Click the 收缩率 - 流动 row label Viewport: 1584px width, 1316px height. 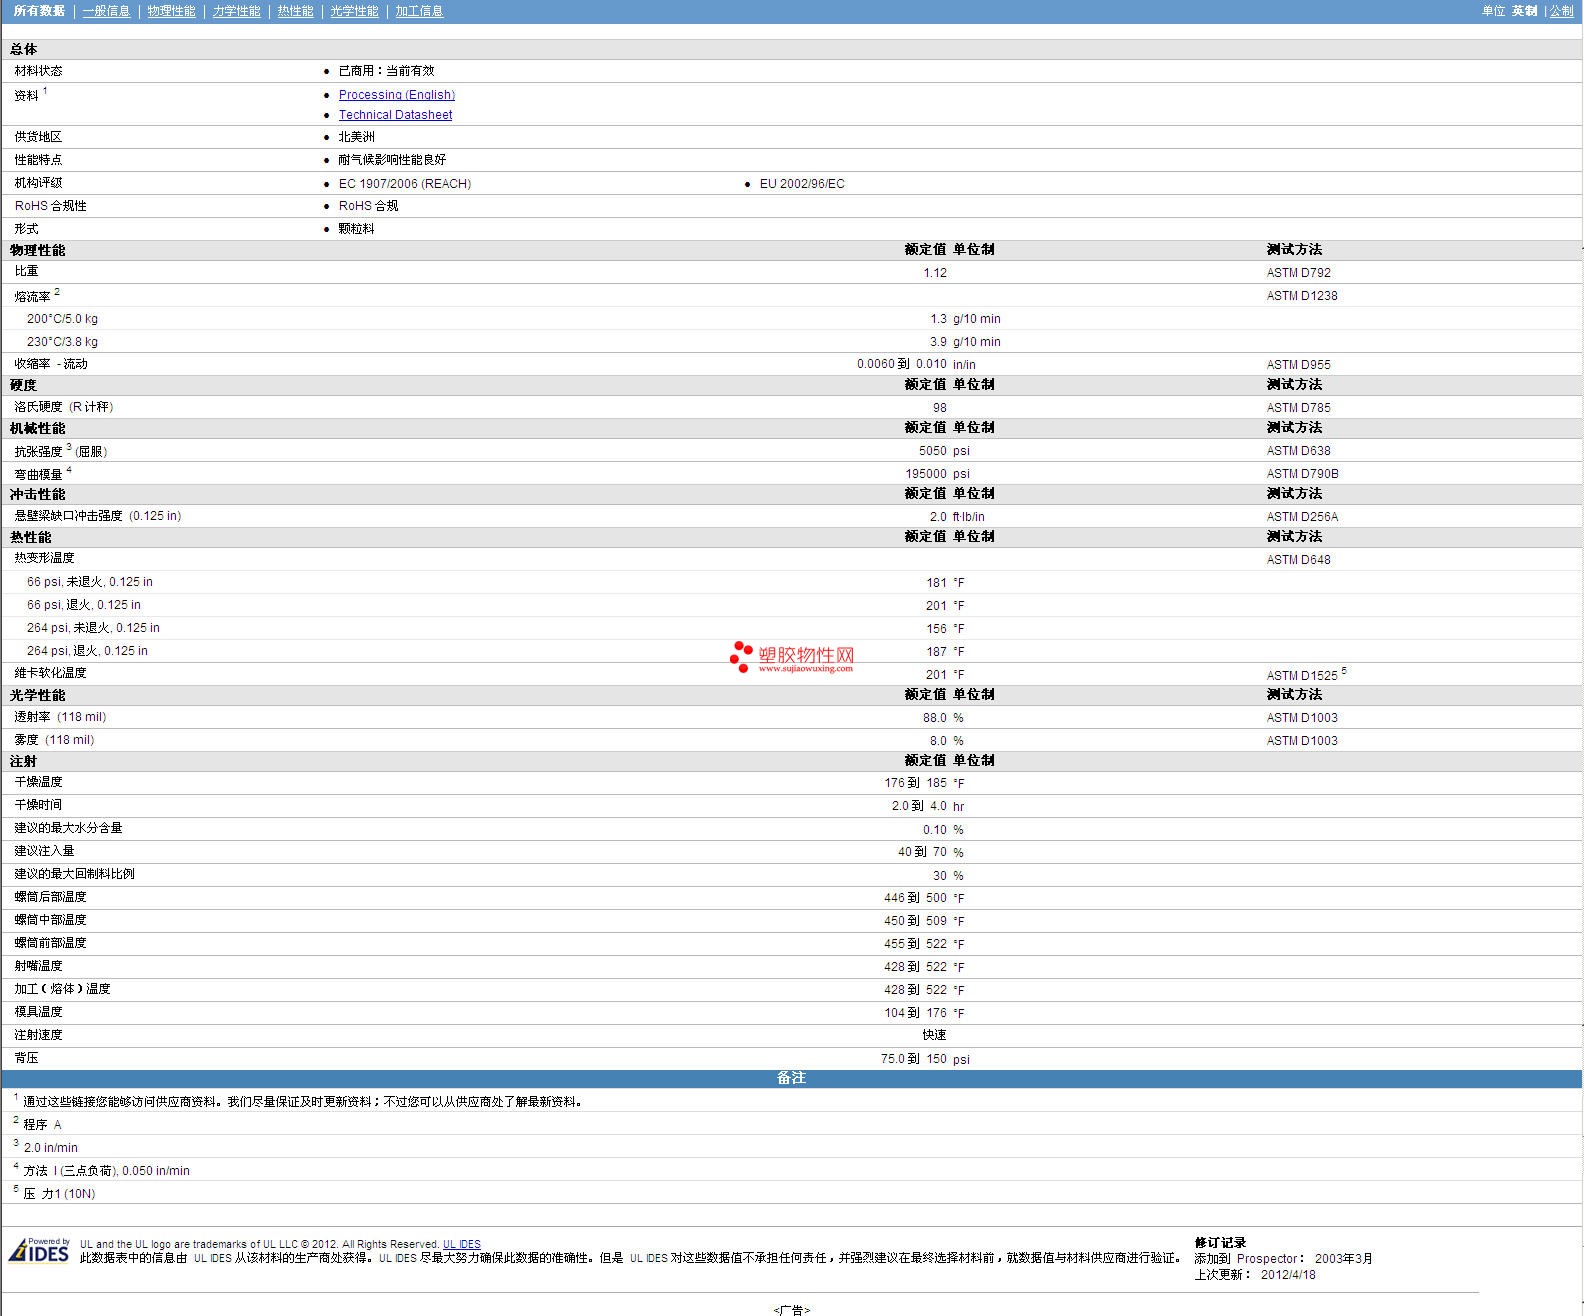pos(51,364)
